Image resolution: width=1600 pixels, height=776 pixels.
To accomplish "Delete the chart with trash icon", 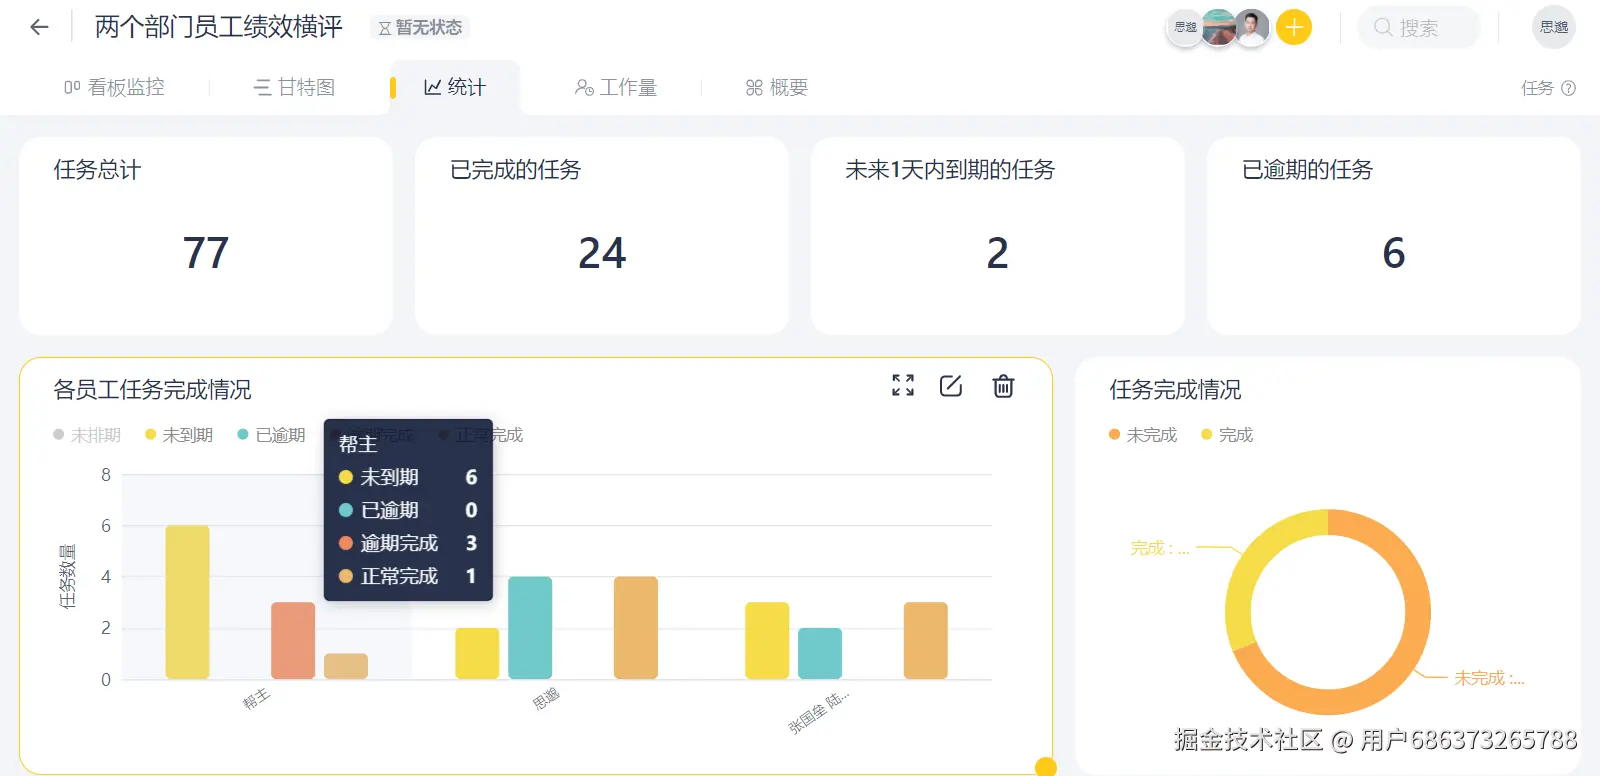I will 1003,386.
